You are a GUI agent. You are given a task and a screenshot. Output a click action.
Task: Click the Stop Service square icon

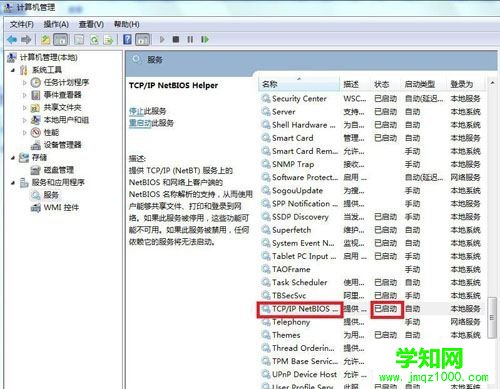click(176, 40)
